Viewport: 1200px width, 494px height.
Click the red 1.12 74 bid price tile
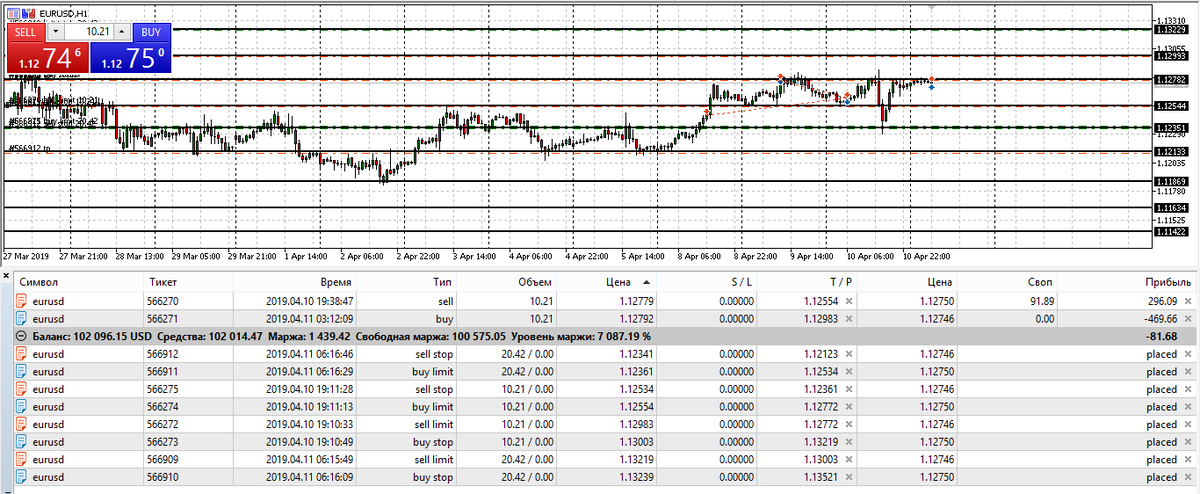pos(47,58)
